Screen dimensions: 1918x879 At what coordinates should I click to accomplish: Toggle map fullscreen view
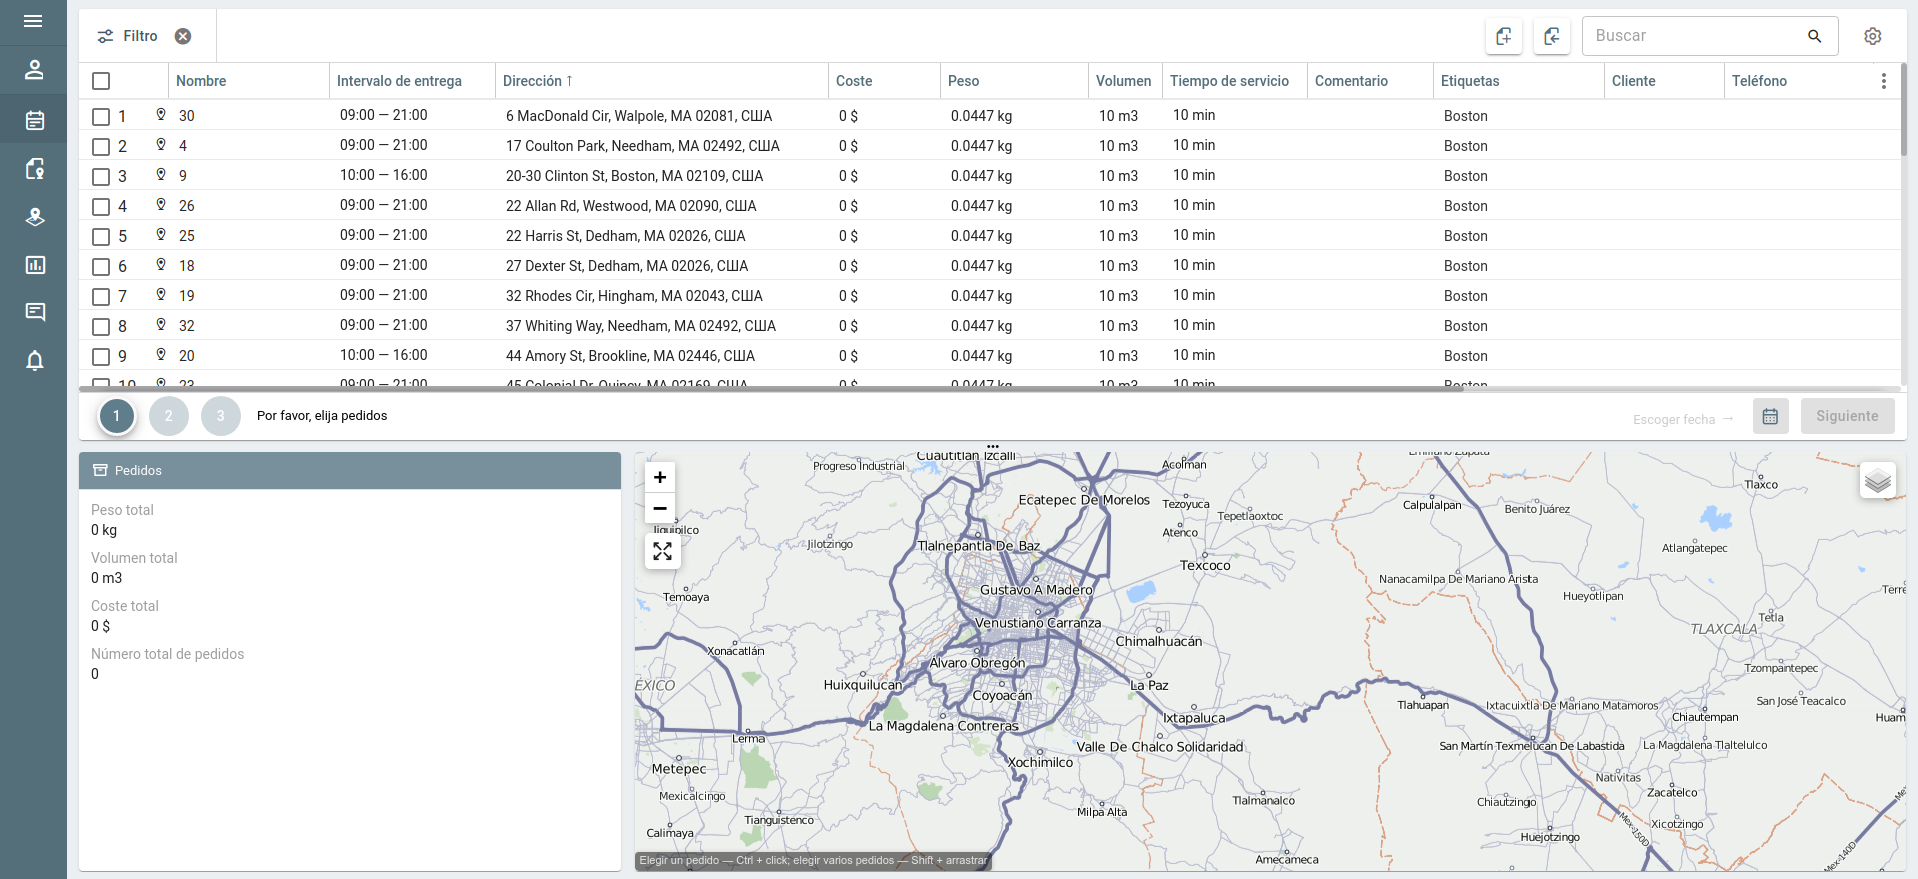tap(662, 552)
